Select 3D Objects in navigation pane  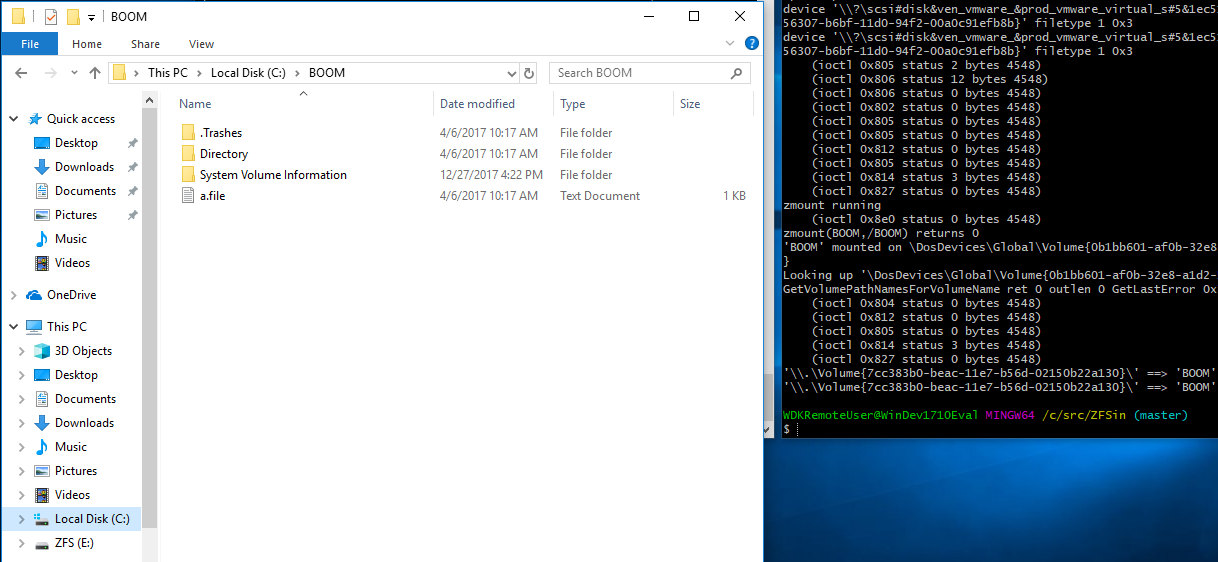coord(83,351)
